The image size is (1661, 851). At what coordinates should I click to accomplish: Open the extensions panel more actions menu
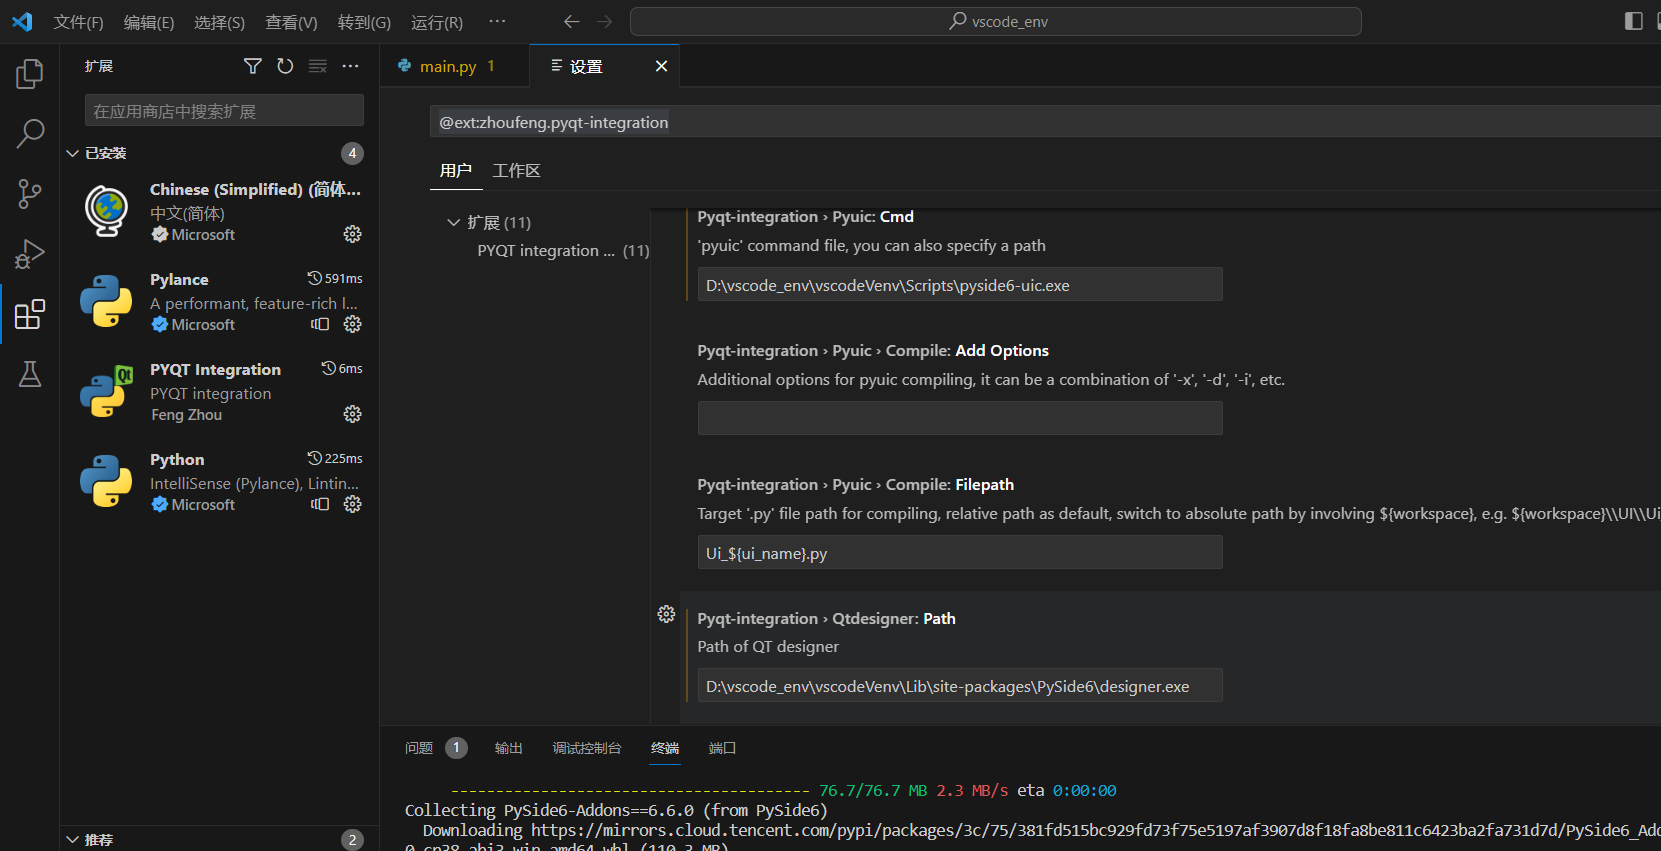pos(350,66)
